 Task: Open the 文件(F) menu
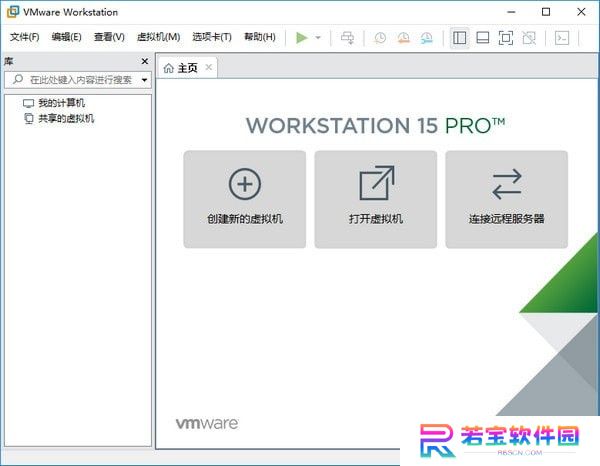point(24,37)
